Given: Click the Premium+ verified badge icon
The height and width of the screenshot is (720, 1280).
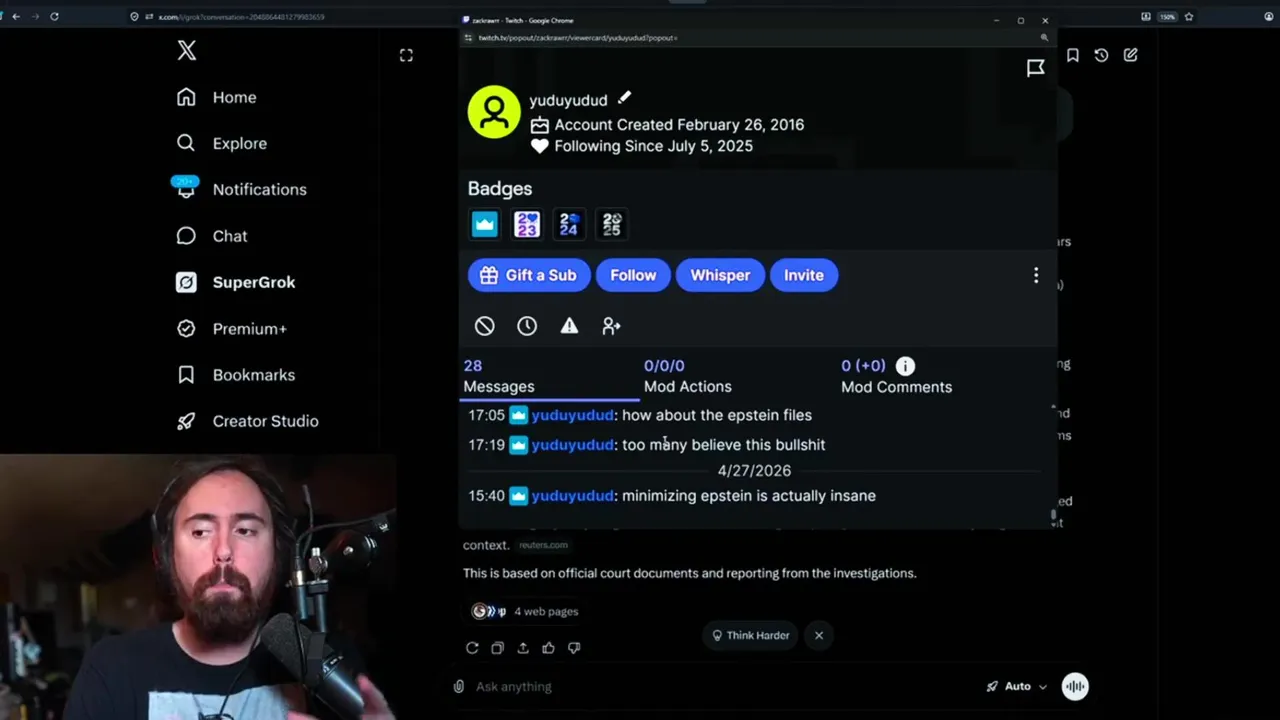Looking at the screenshot, I should 186,328.
